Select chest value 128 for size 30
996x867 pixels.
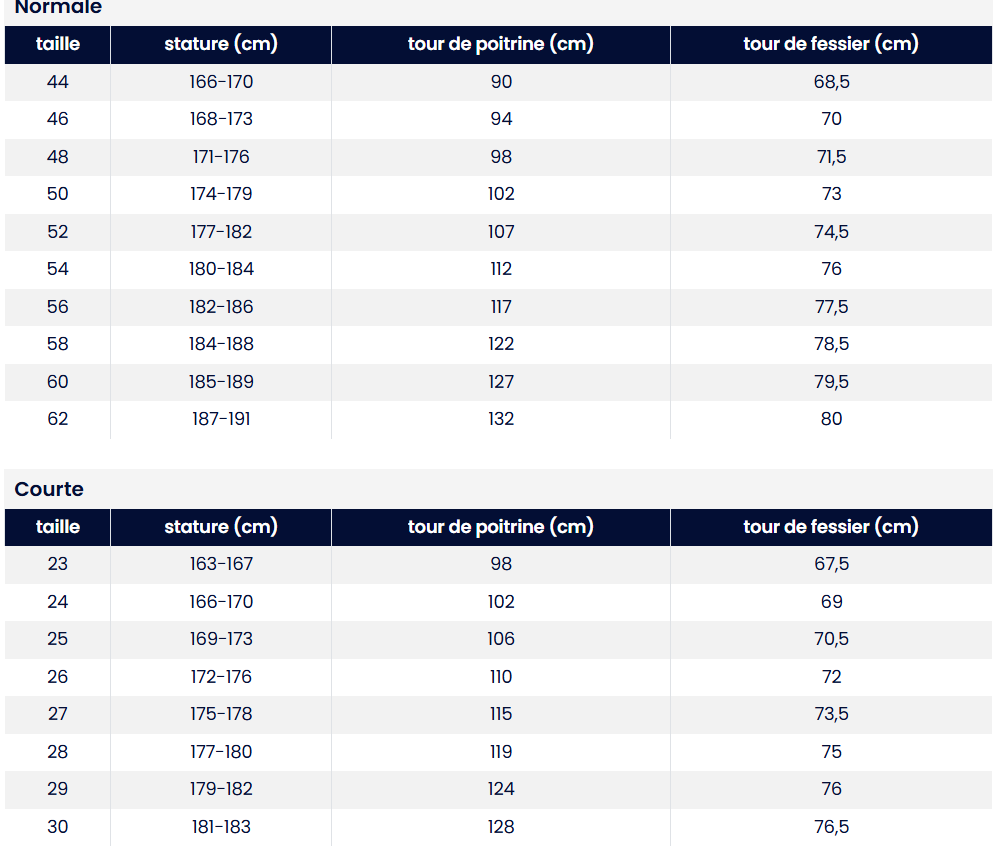tap(501, 827)
